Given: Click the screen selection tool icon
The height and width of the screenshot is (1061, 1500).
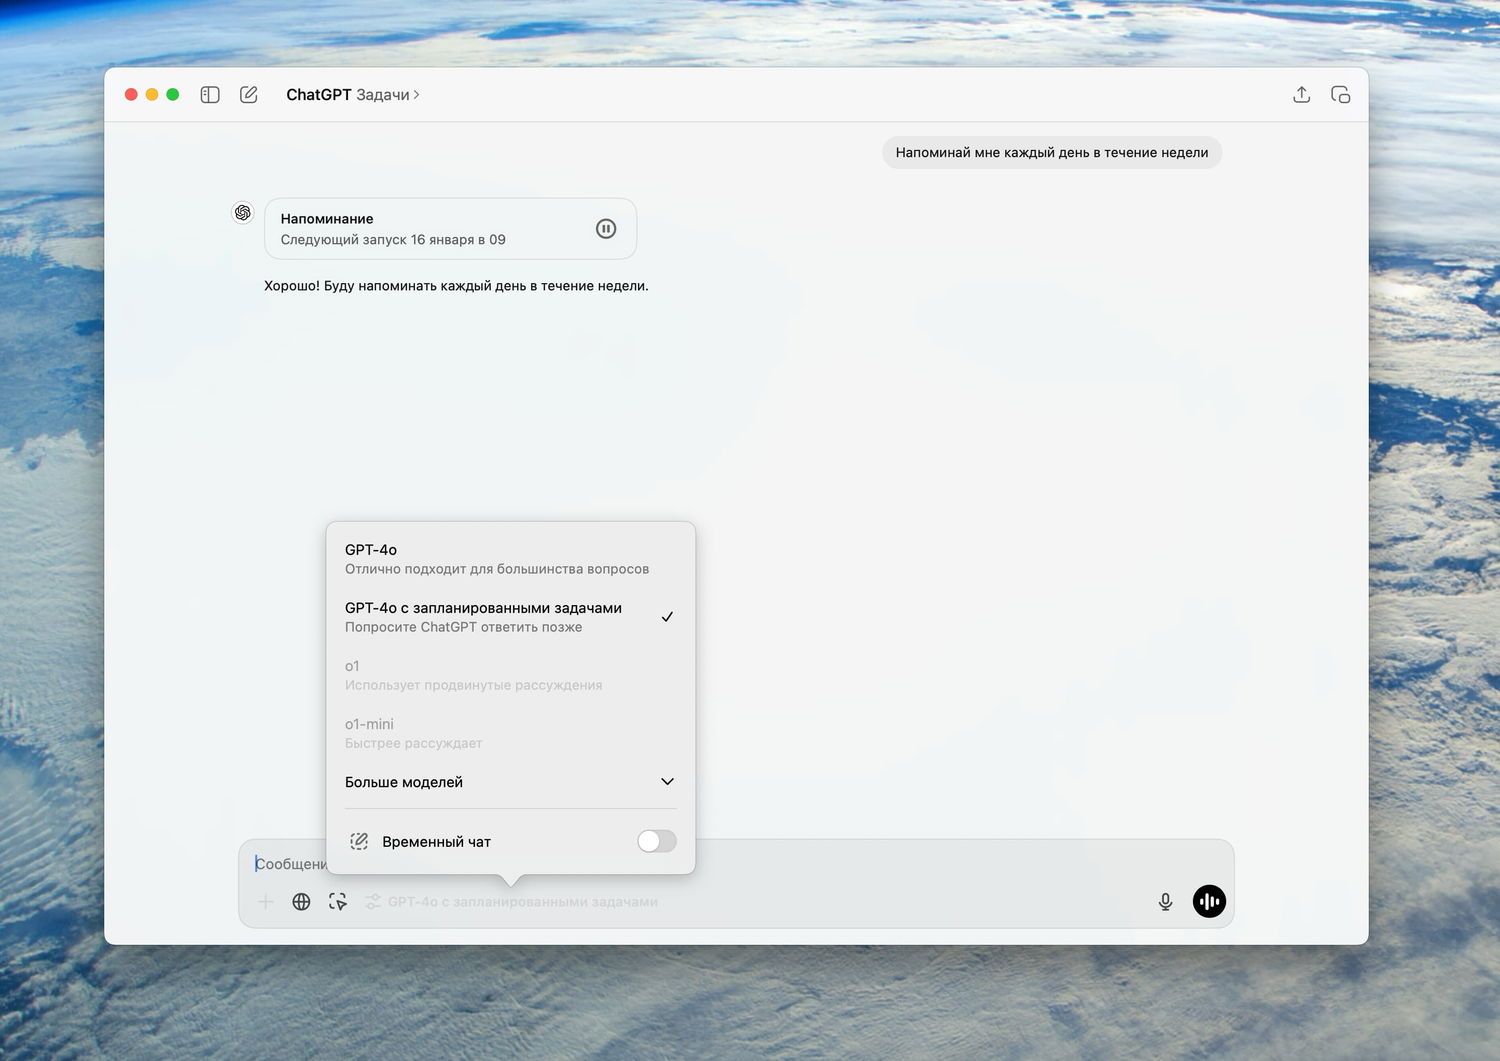Looking at the screenshot, I should click(x=338, y=902).
